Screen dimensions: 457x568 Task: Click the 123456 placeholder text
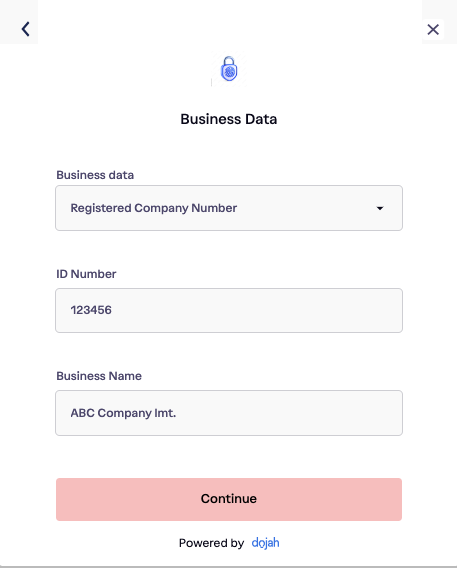pos(91,310)
